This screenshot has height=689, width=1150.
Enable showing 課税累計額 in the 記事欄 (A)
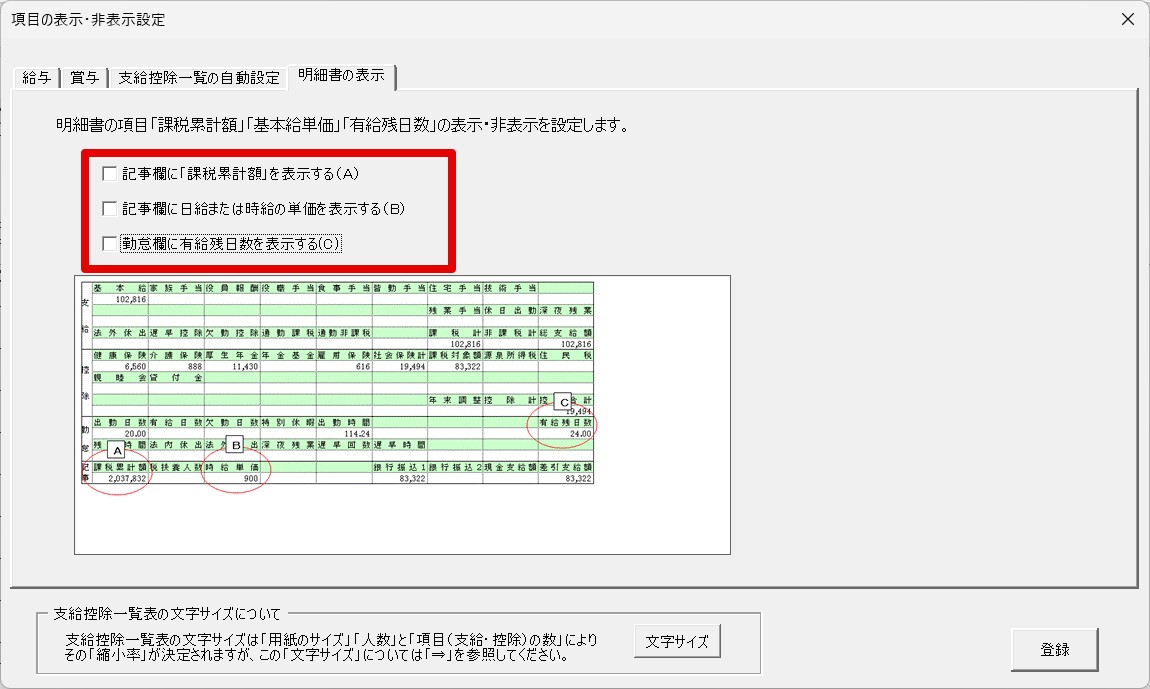point(109,174)
